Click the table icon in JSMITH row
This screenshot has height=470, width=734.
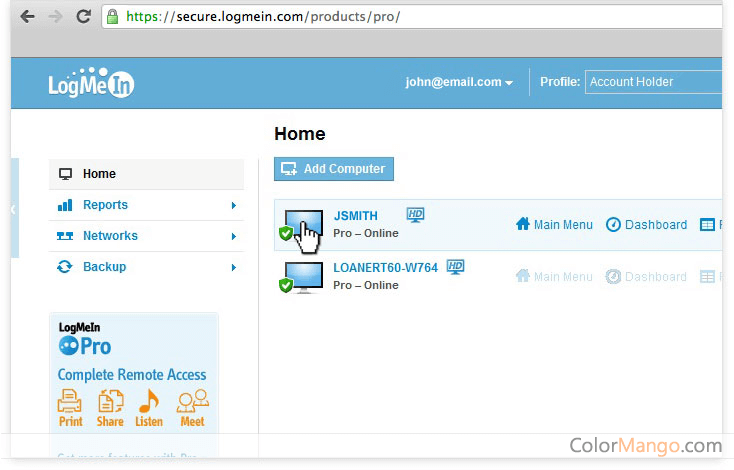(x=707, y=225)
